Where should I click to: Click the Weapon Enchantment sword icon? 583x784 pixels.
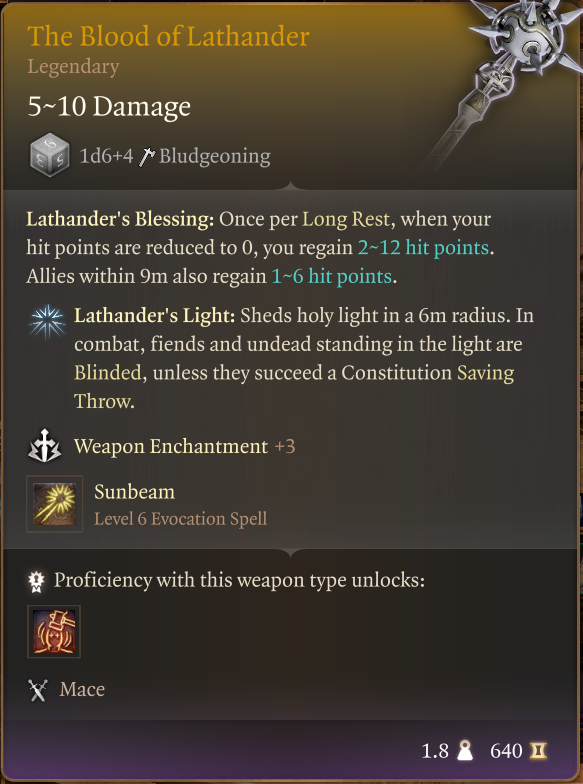(44, 446)
